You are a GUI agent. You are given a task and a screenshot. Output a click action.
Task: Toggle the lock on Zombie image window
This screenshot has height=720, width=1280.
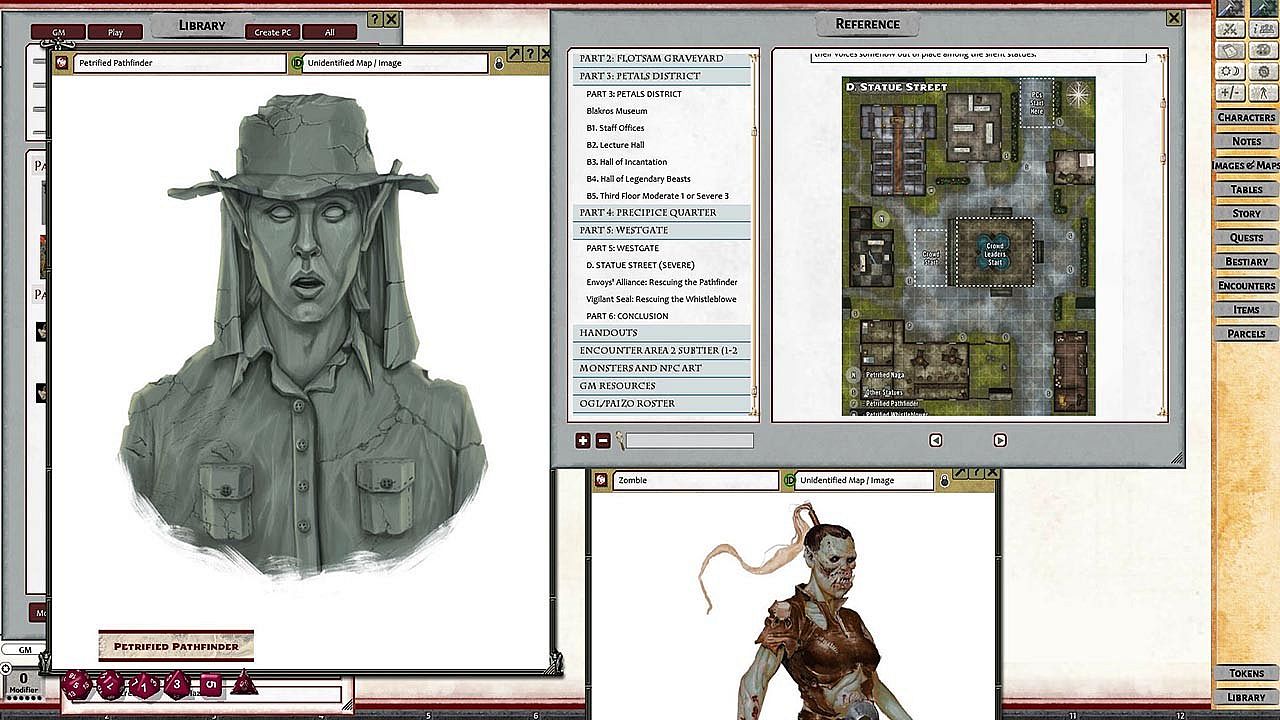pyautogui.click(x=943, y=481)
